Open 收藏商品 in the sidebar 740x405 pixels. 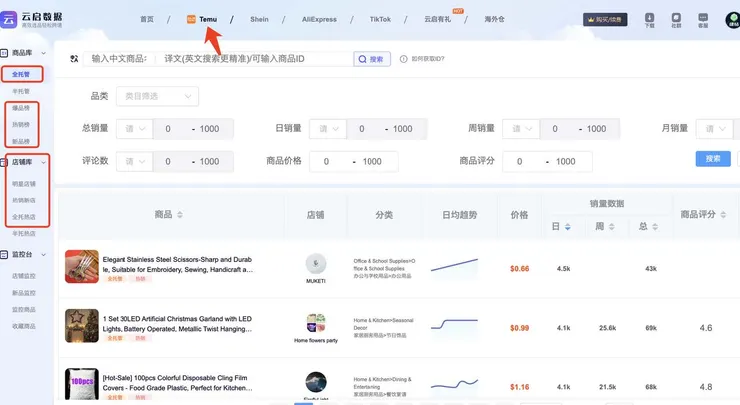click(x=24, y=326)
